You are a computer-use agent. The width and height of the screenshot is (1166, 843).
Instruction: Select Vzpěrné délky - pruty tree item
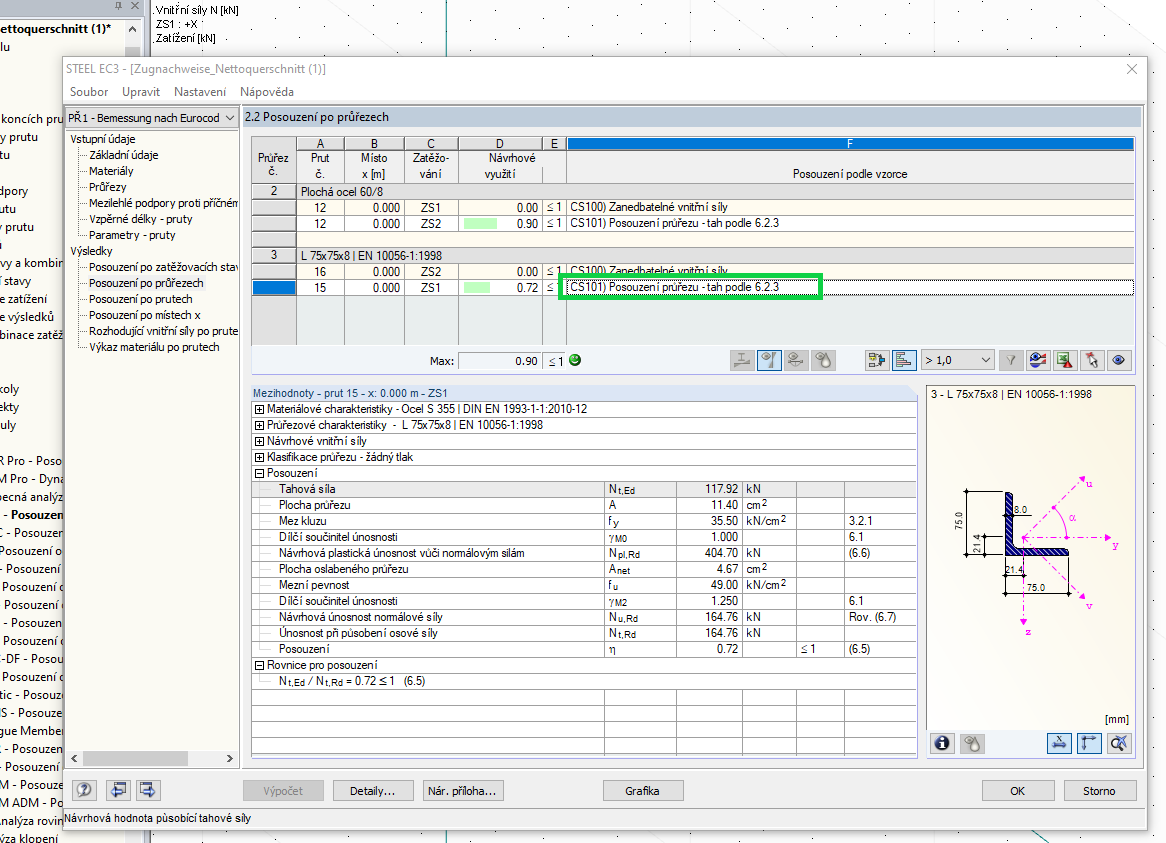(141, 219)
